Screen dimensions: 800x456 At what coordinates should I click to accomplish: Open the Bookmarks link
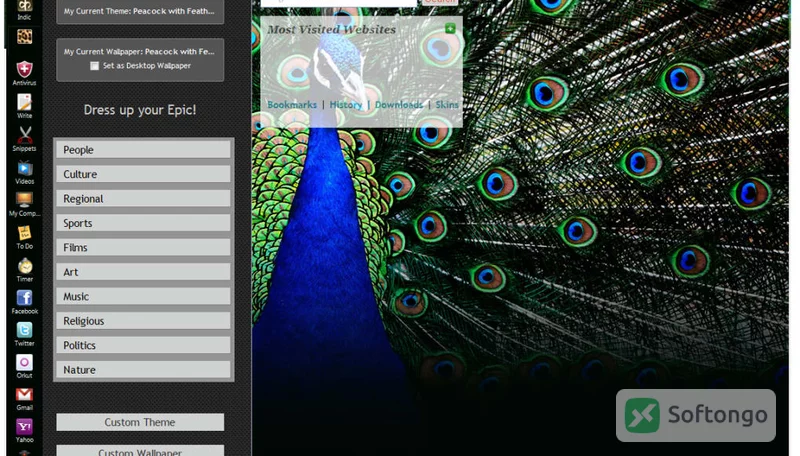292,105
